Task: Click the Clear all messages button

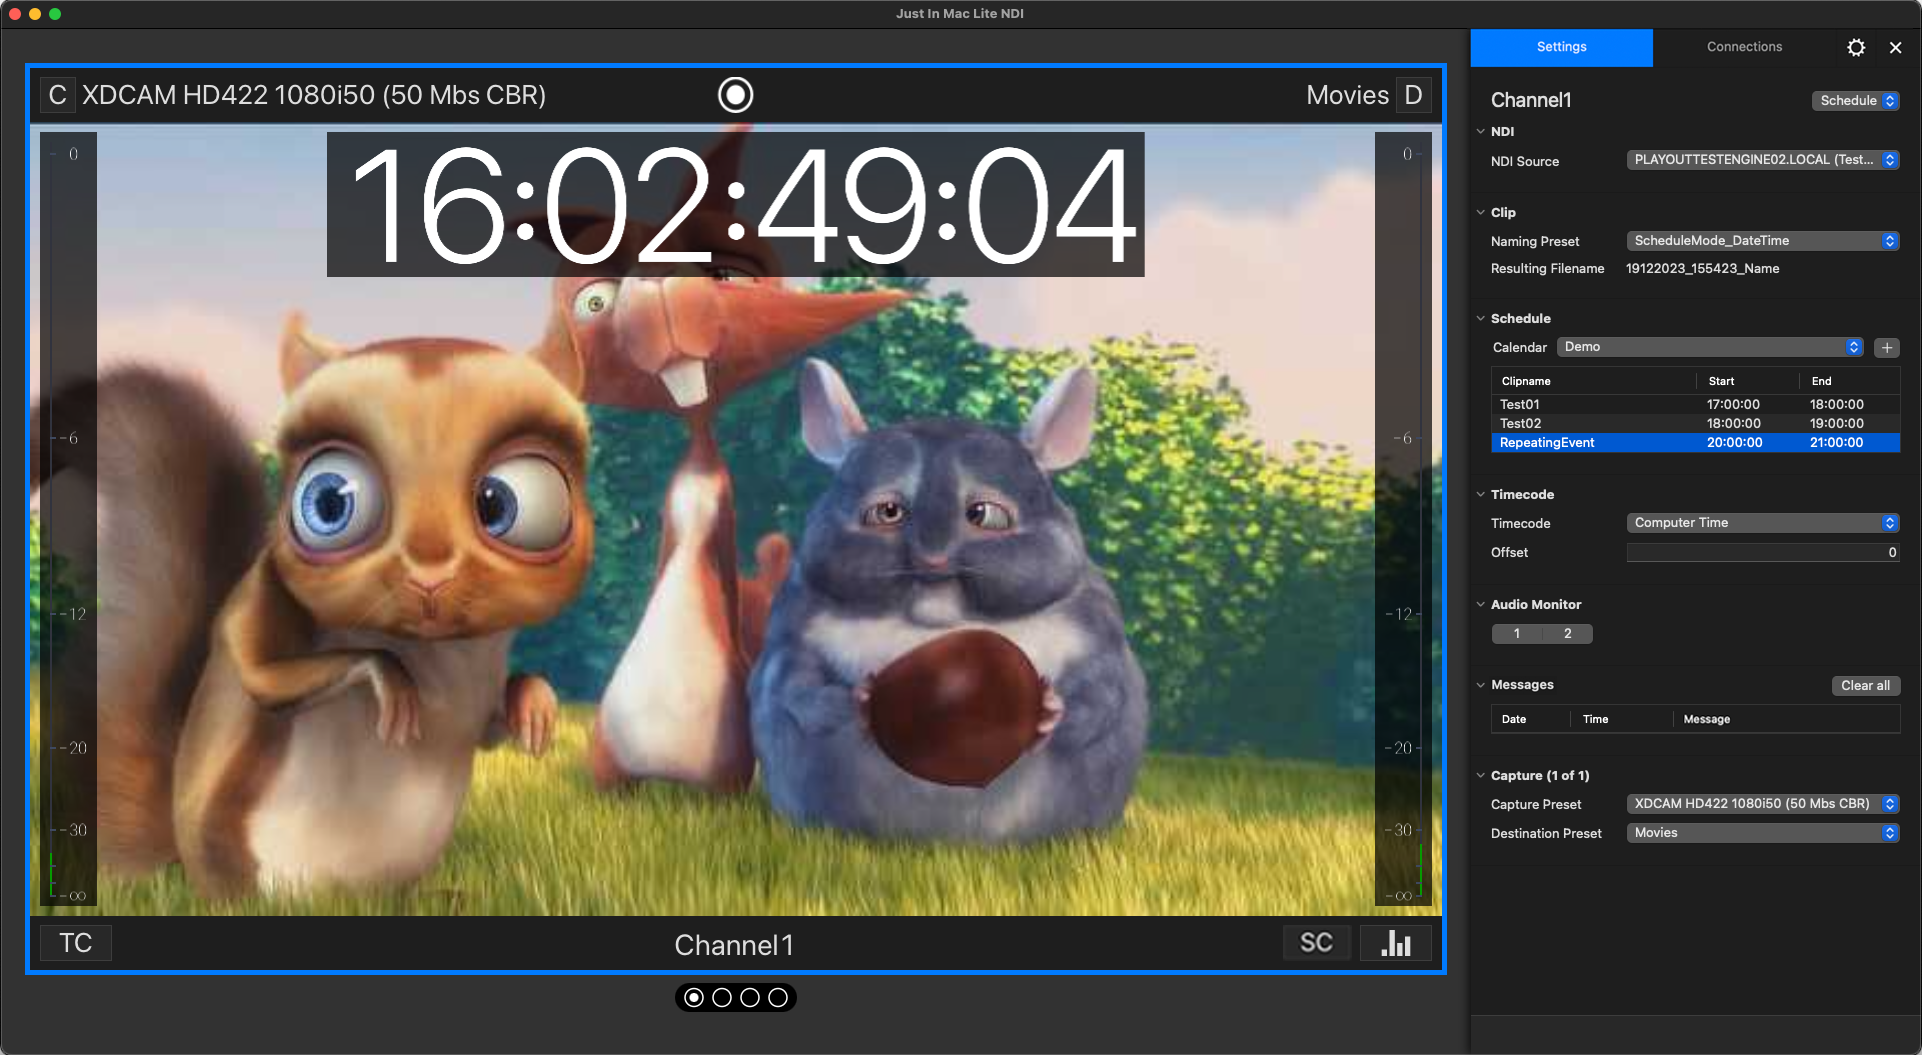Action: point(1865,686)
